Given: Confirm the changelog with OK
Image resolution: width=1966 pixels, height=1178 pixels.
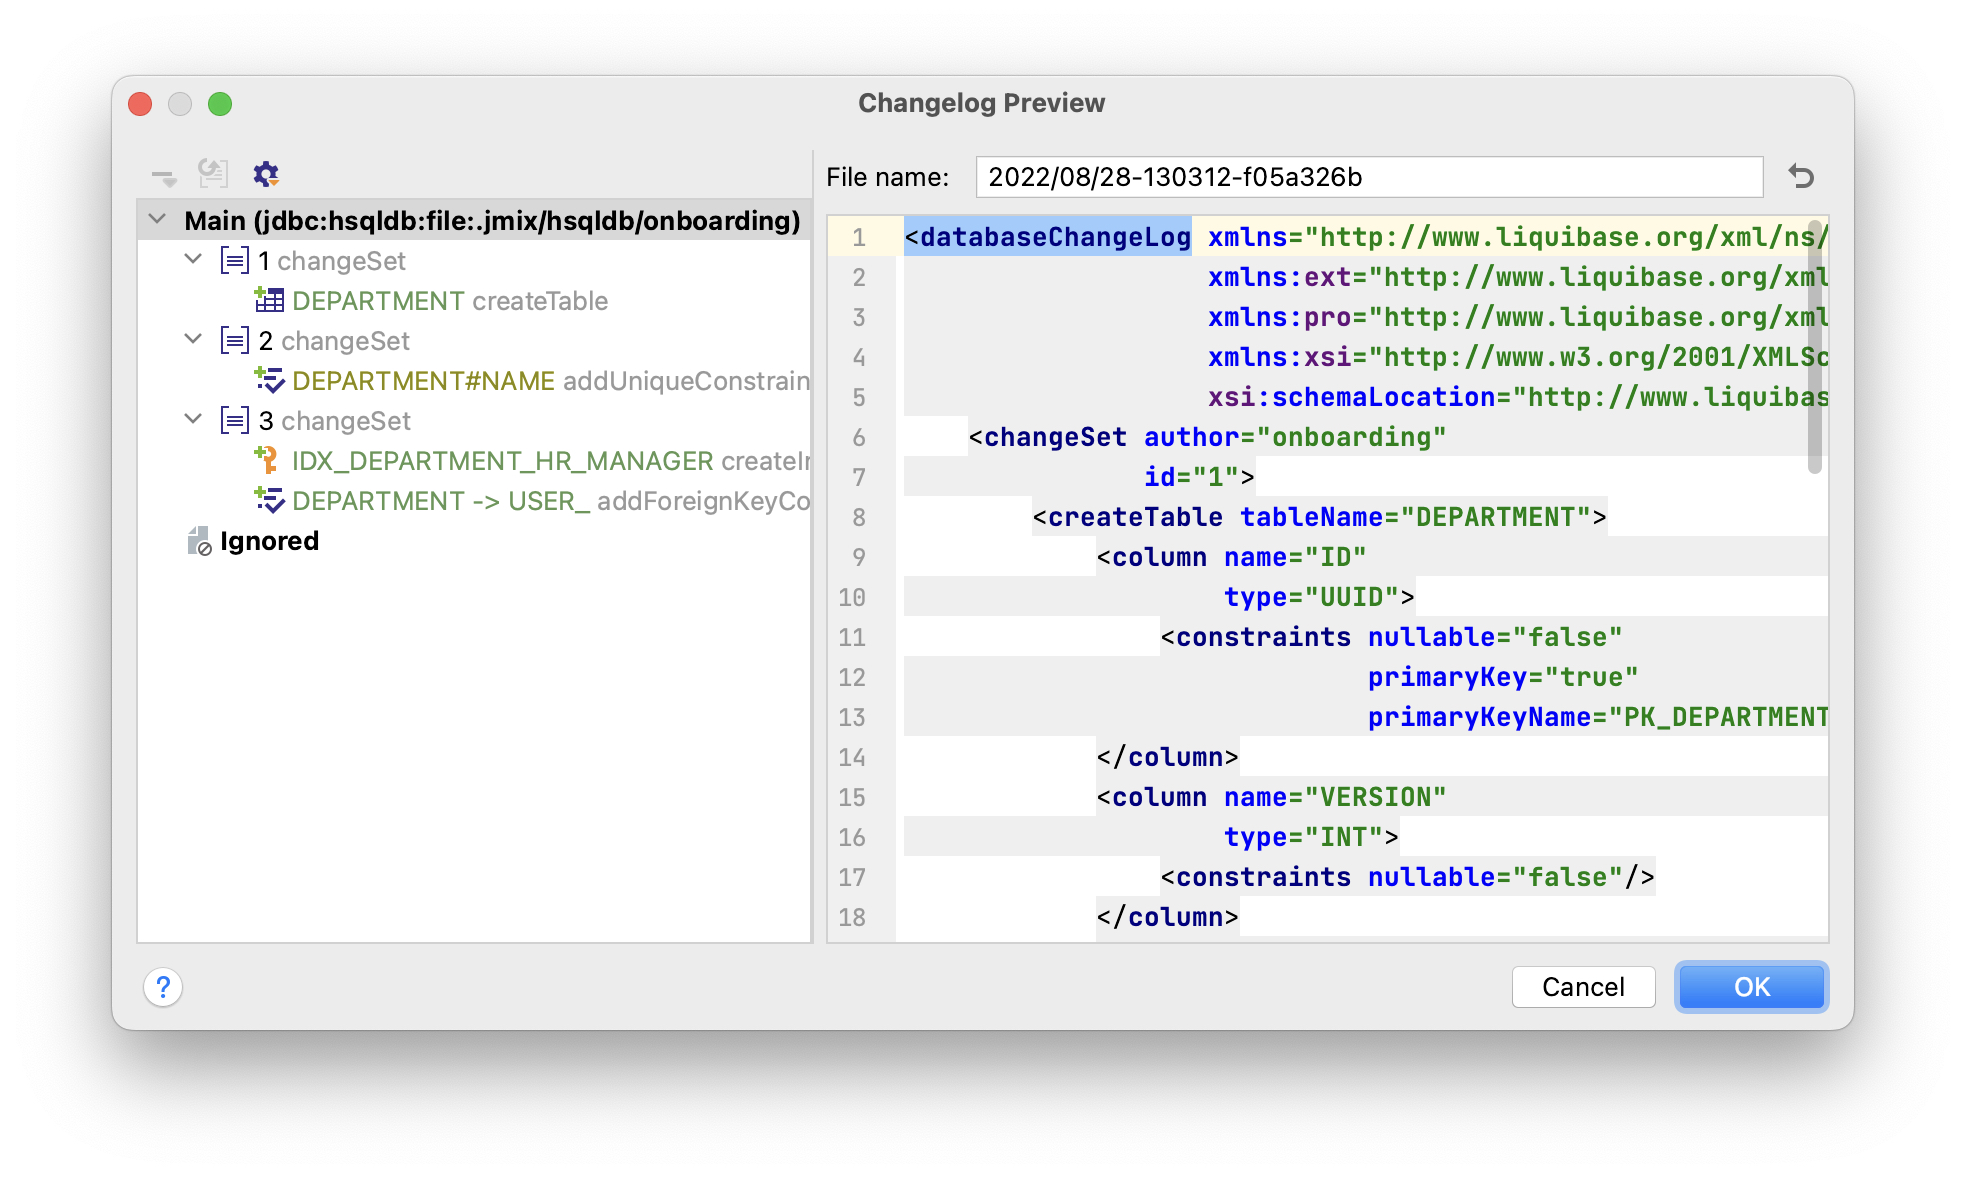Looking at the screenshot, I should (x=1751, y=987).
